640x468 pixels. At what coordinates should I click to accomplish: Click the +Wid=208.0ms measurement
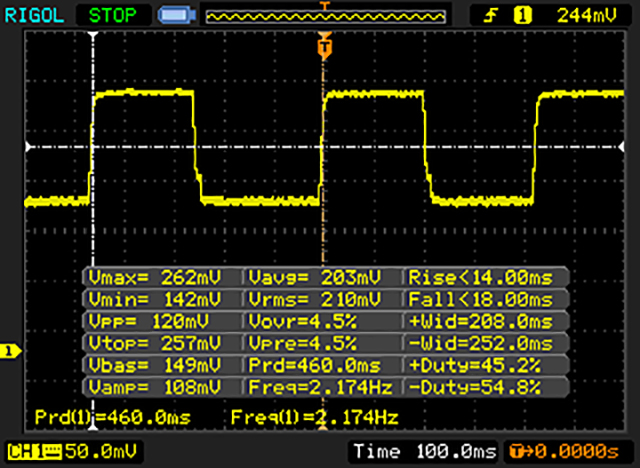[480, 322]
